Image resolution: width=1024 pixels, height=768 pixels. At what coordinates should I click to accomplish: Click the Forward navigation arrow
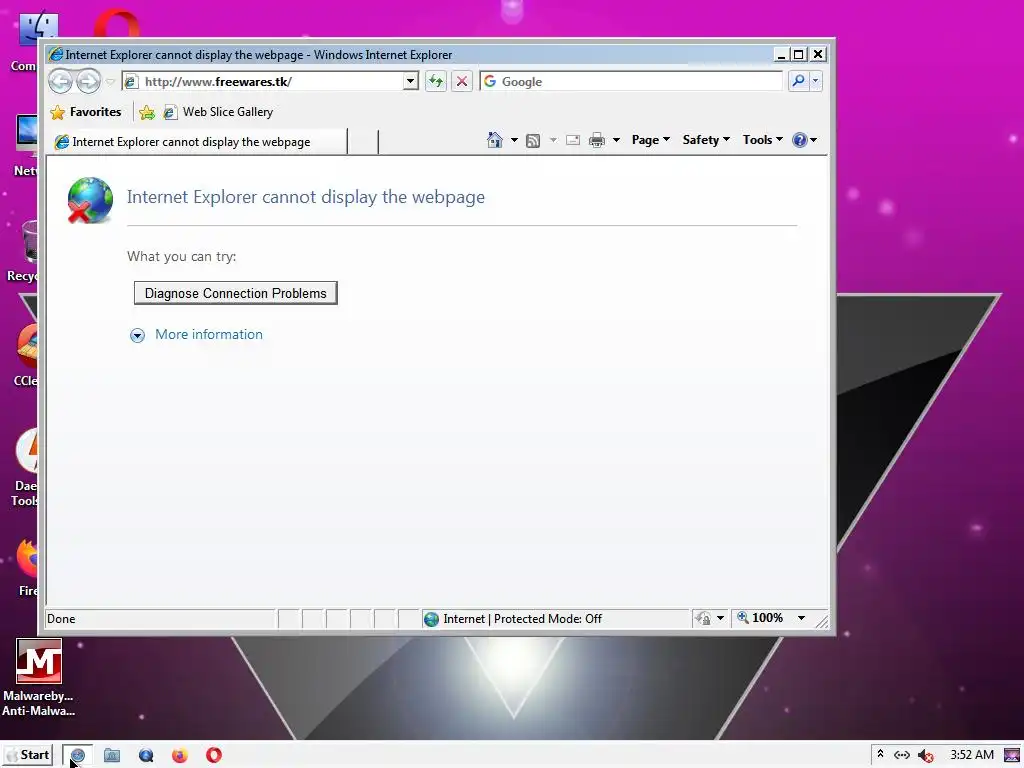point(88,82)
